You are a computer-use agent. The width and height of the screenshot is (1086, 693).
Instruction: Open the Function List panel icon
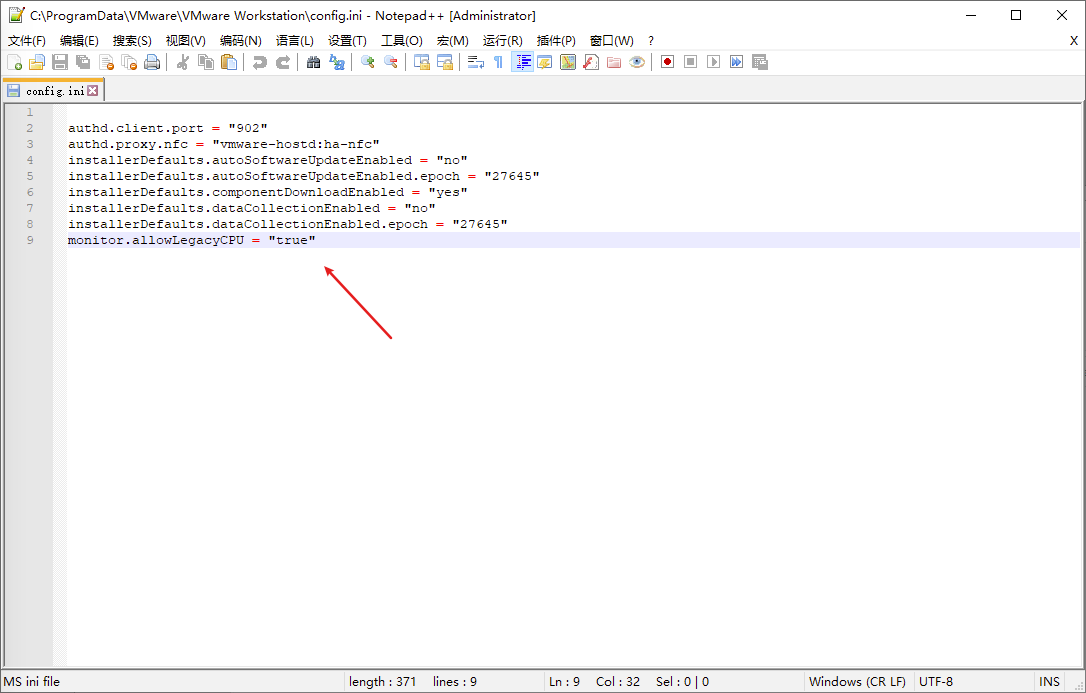click(591, 62)
